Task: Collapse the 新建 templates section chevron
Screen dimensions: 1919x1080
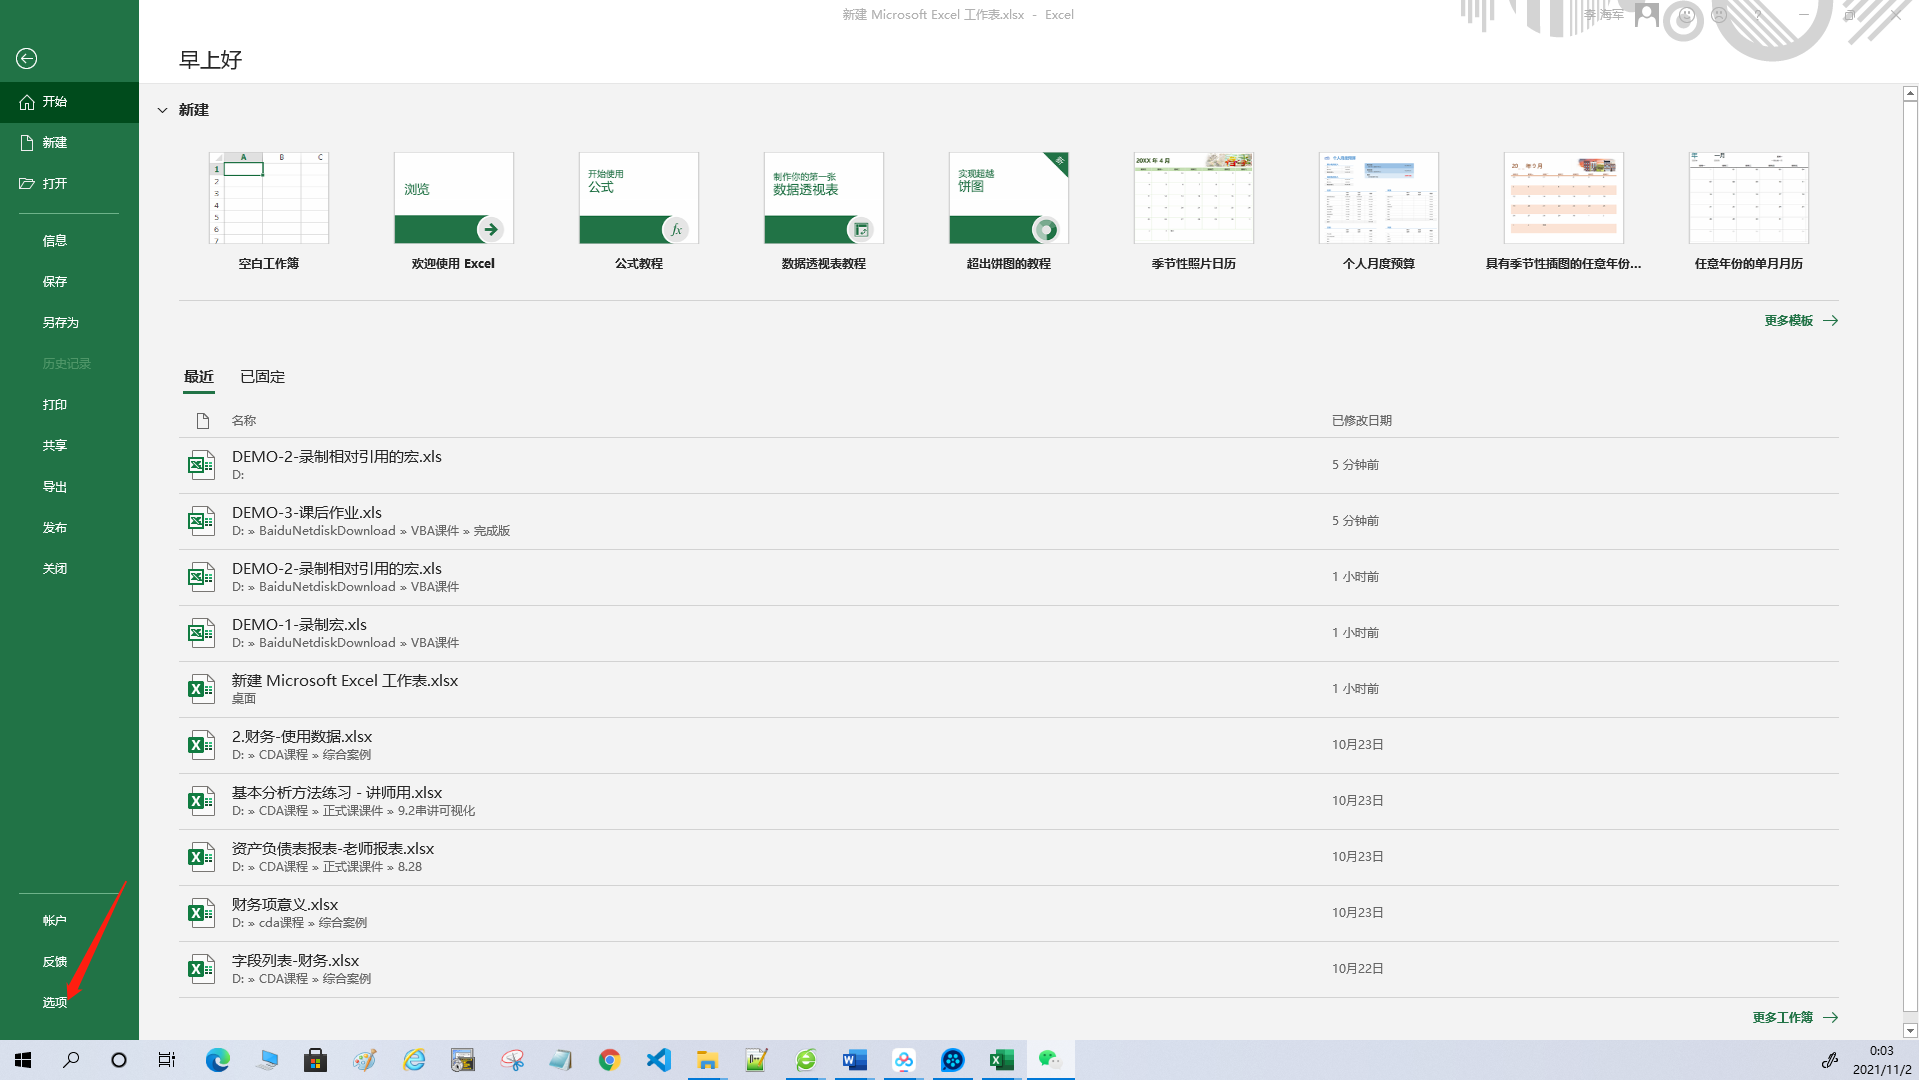Action: coord(162,110)
